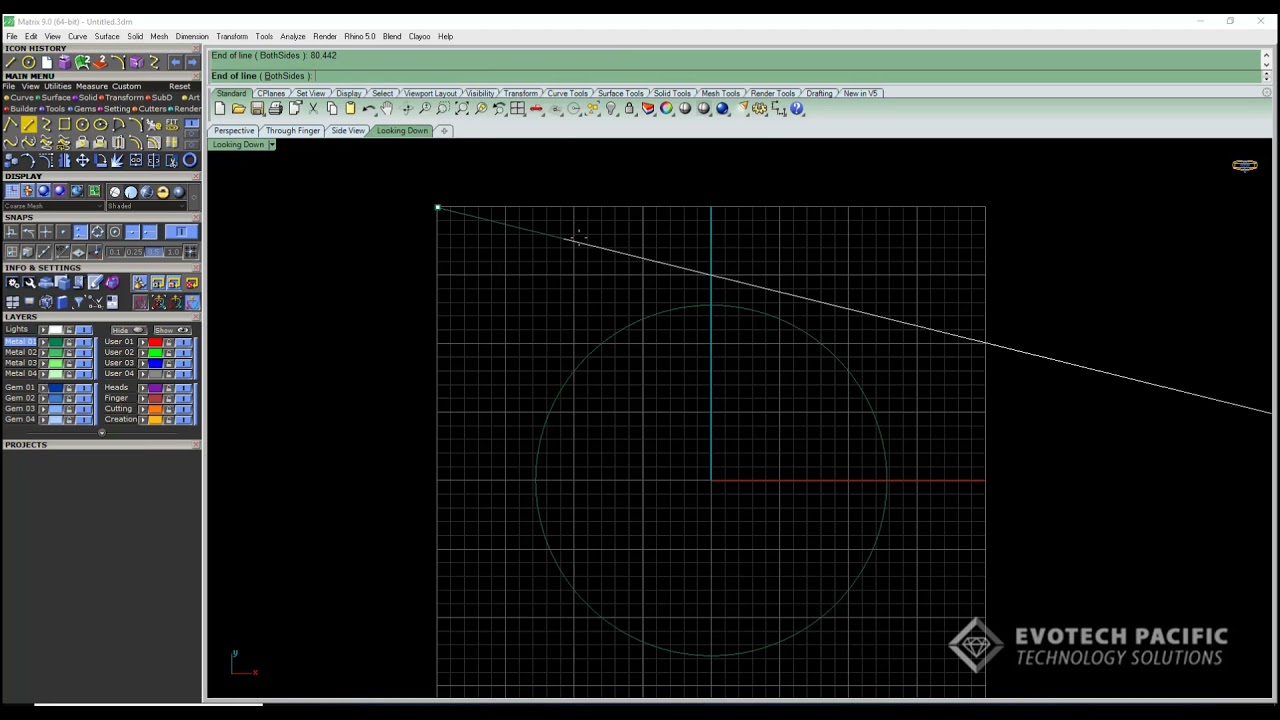Click the Zoom Extents icon in toolbar
This screenshot has width=1280, height=720.
pos(462,108)
